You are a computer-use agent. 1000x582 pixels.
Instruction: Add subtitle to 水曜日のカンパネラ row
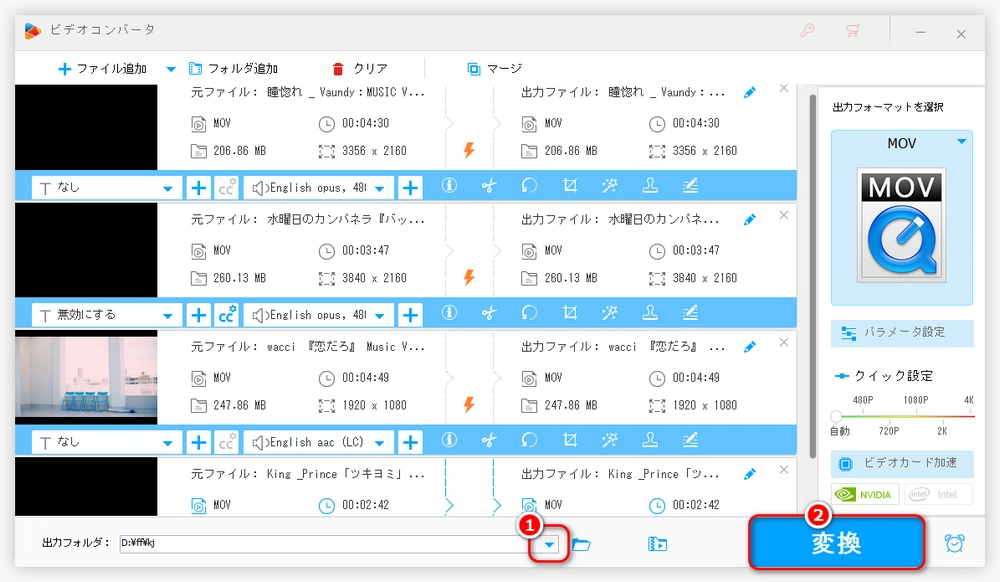tap(199, 315)
